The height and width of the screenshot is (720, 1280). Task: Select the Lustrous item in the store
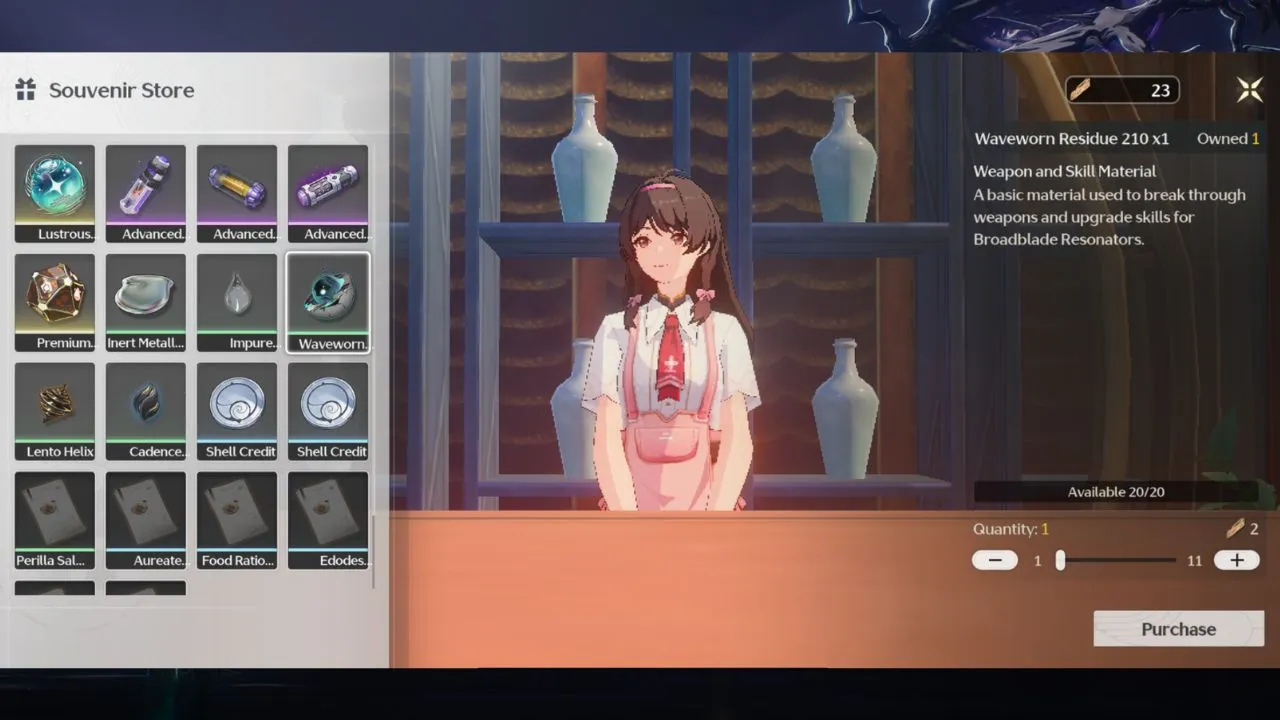tap(55, 193)
